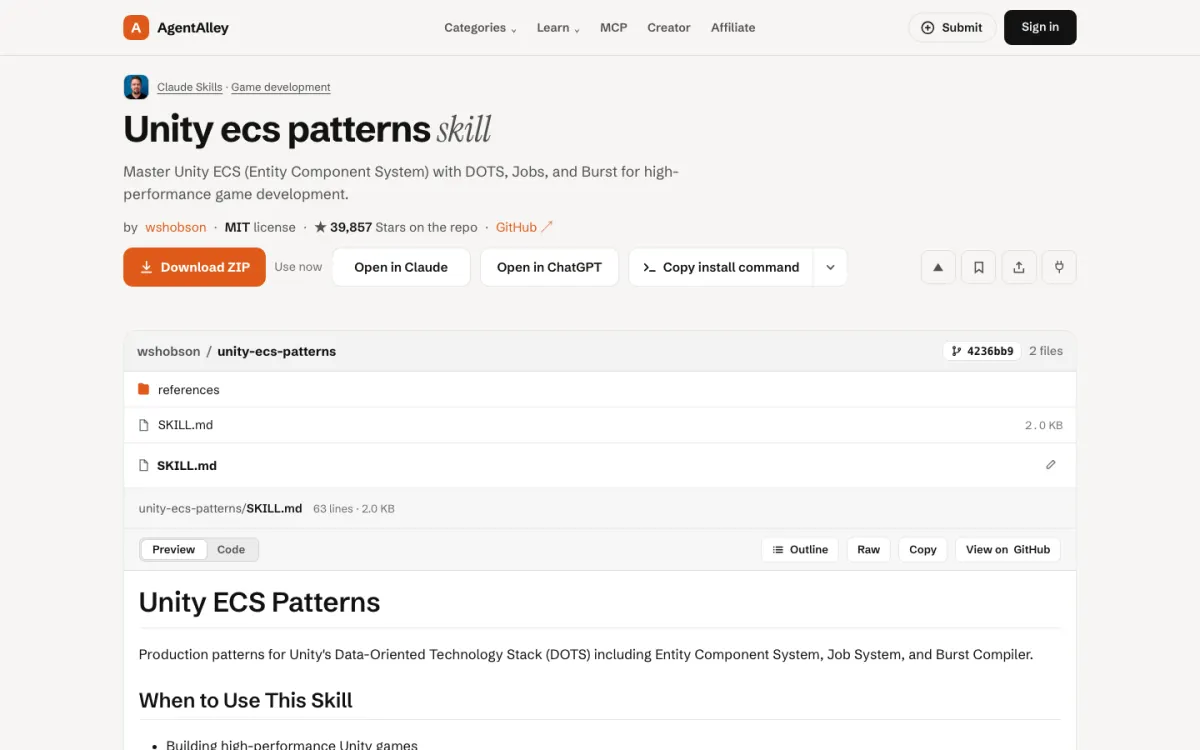The image size is (1200, 750).
Task: Click the Use now label
Action: pyautogui.click(x=298, y=267)
